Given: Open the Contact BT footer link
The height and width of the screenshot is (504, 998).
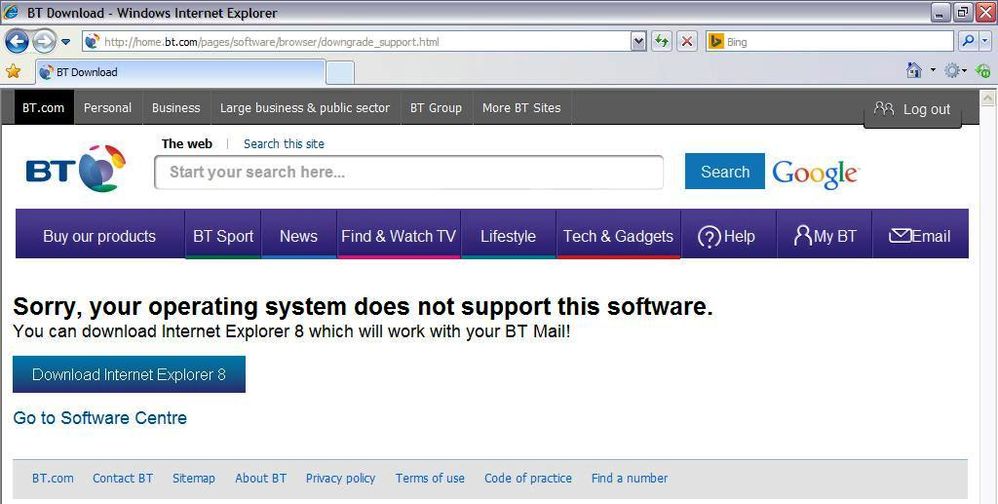Looking at the screenshot, I should pos(123,478).
